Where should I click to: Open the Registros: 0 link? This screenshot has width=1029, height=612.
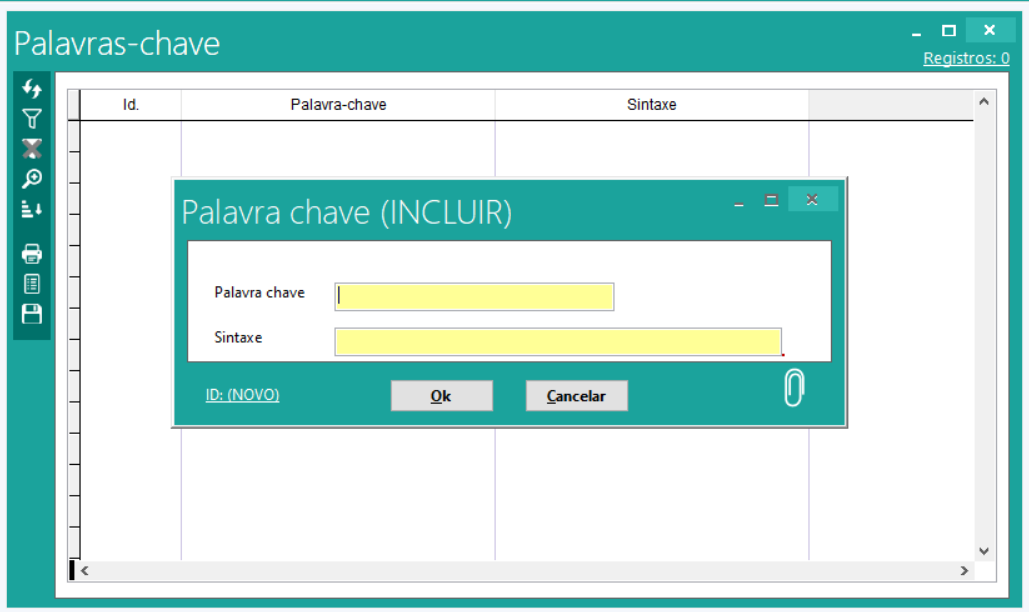[965, 59]
